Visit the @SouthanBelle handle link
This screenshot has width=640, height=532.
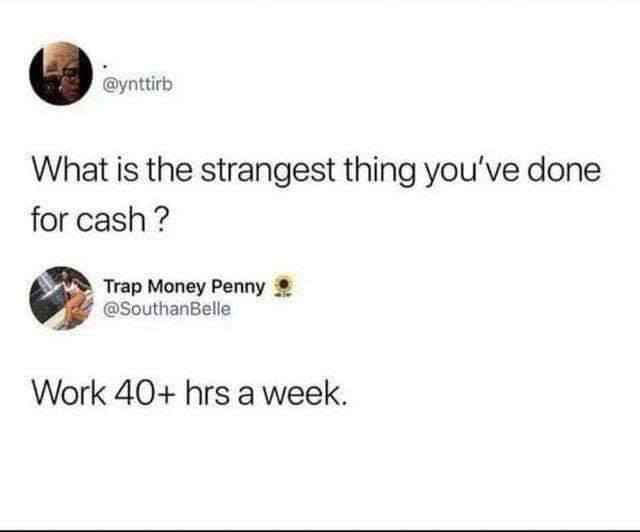[167, 309]
